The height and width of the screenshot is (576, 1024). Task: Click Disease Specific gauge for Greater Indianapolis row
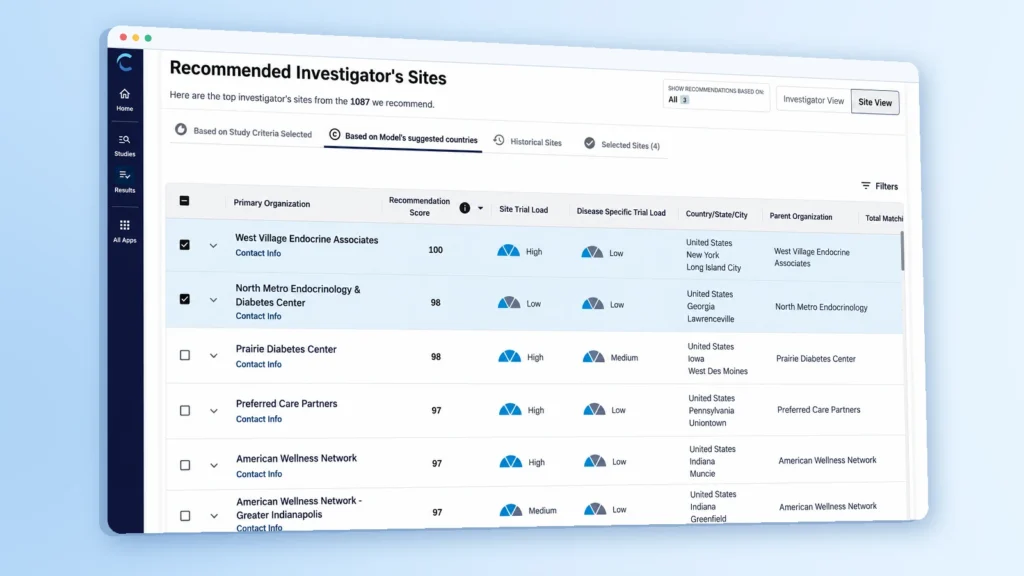coord(595,509)
